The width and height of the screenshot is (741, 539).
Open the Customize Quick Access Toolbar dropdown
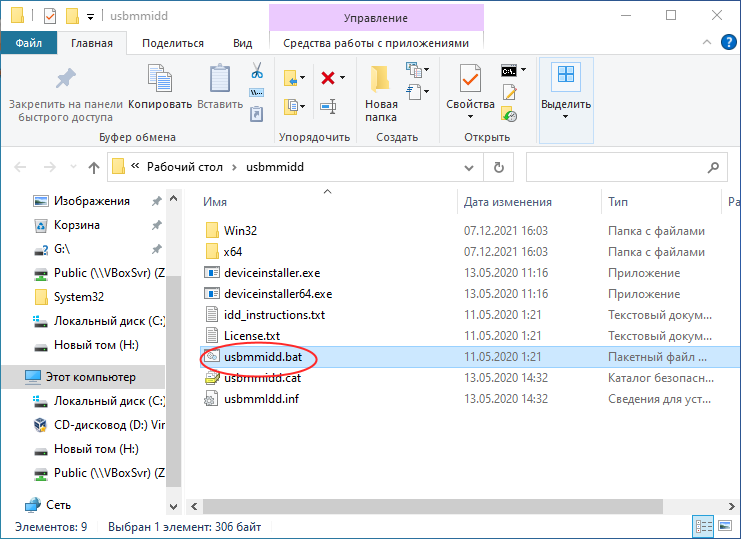[x=90, y=17]
